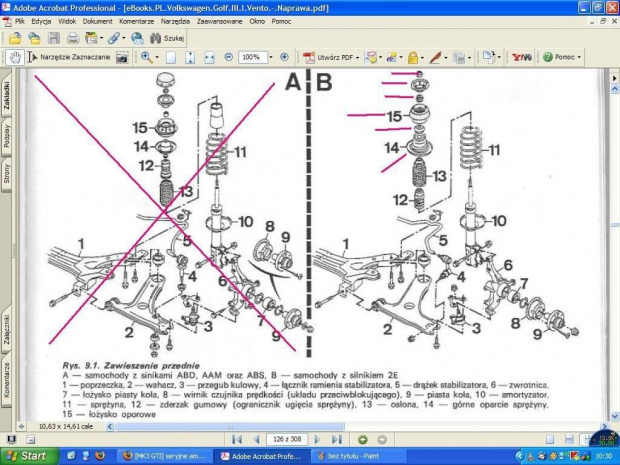Switch to the Załączniki side tab
The width and height of the screenshot is (620, 465).
[6, 329]
